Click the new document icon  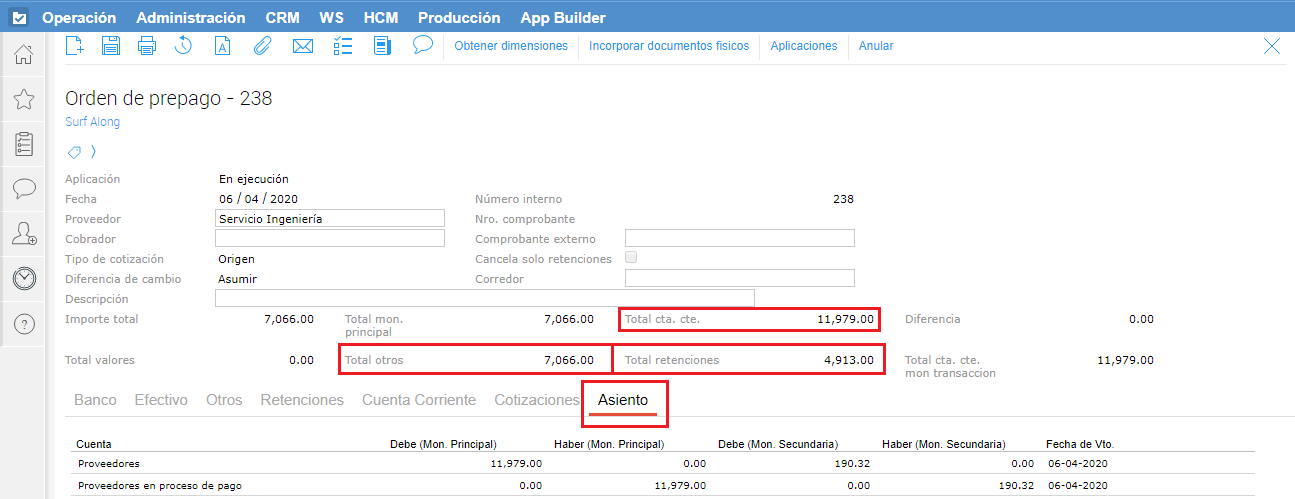pyautogui.click(x=74, y=46)
